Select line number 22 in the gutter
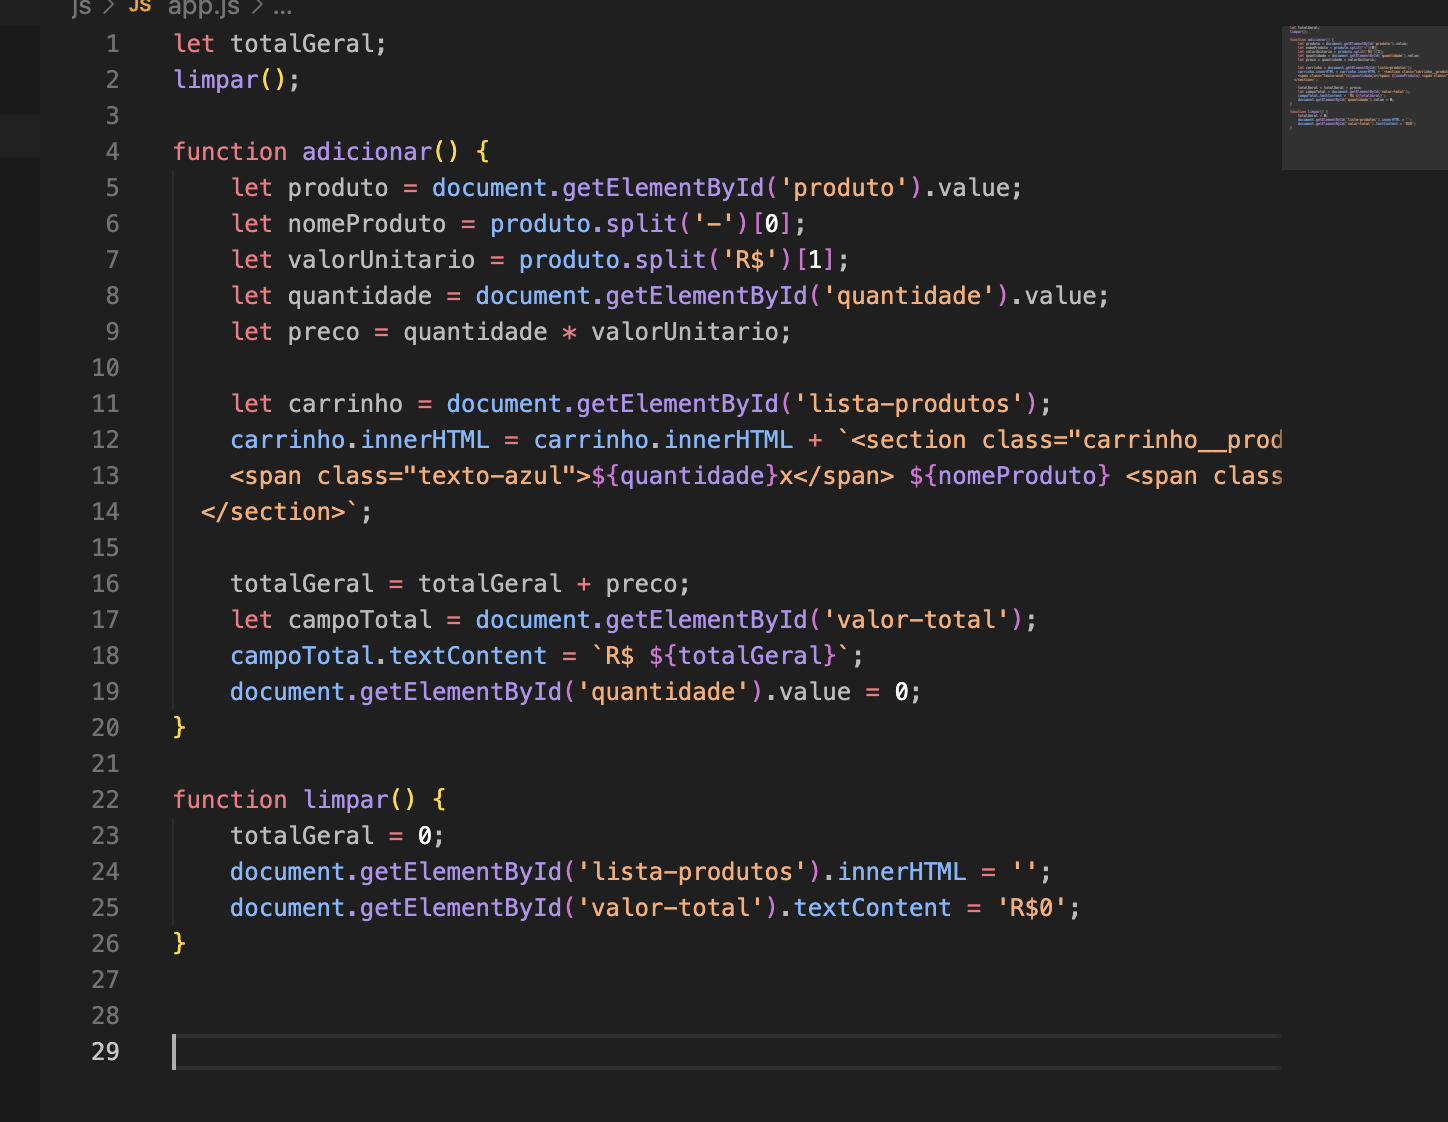 [x=105, y=800]
